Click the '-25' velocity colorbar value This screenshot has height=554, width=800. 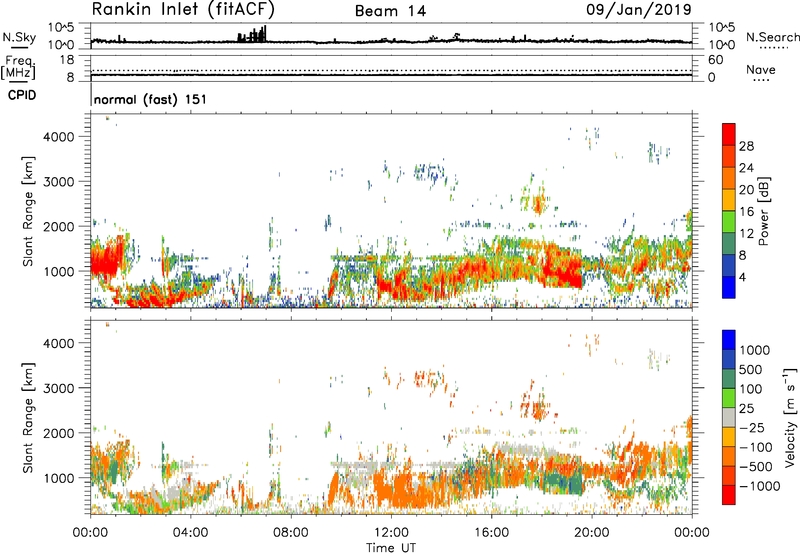(753, 428)
